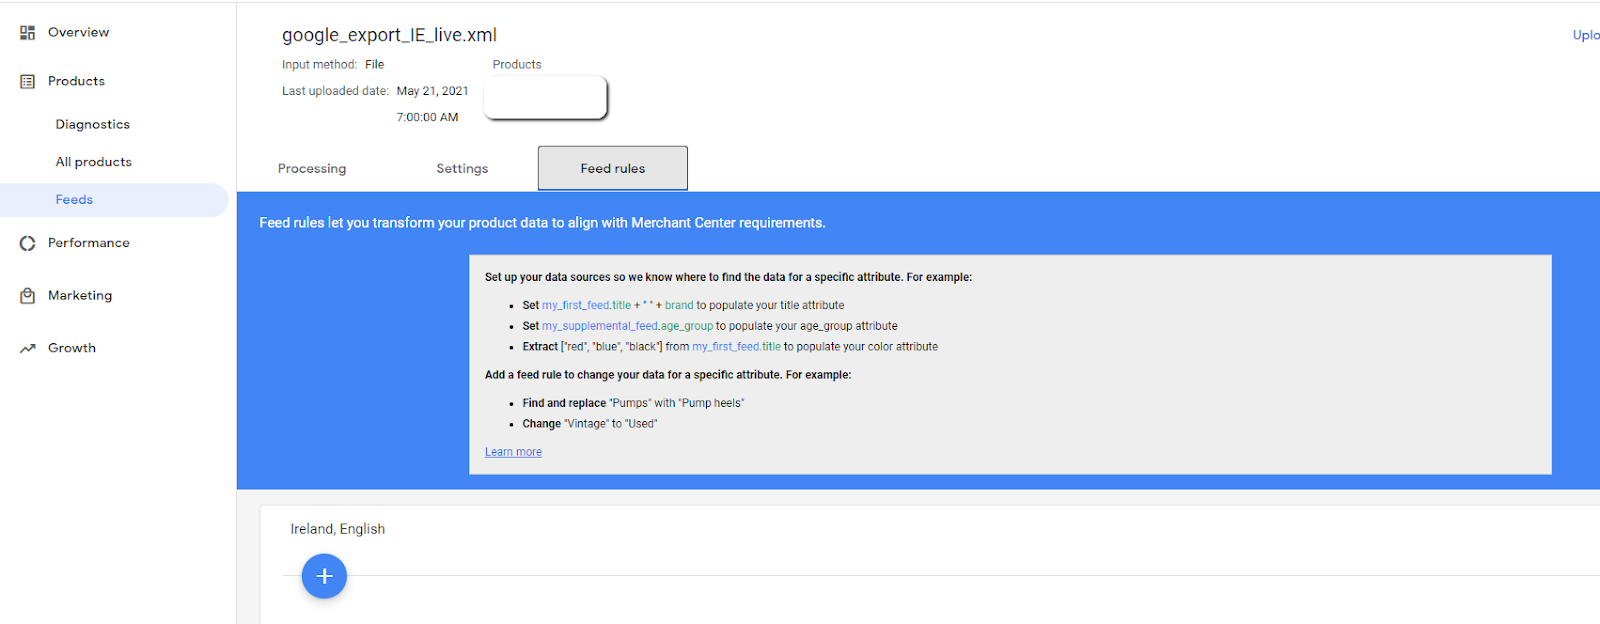Image resolution: width=1600 pixels, height=624 pixels.
Task: Click the brand attribute example text
Action: coord(679,306)
